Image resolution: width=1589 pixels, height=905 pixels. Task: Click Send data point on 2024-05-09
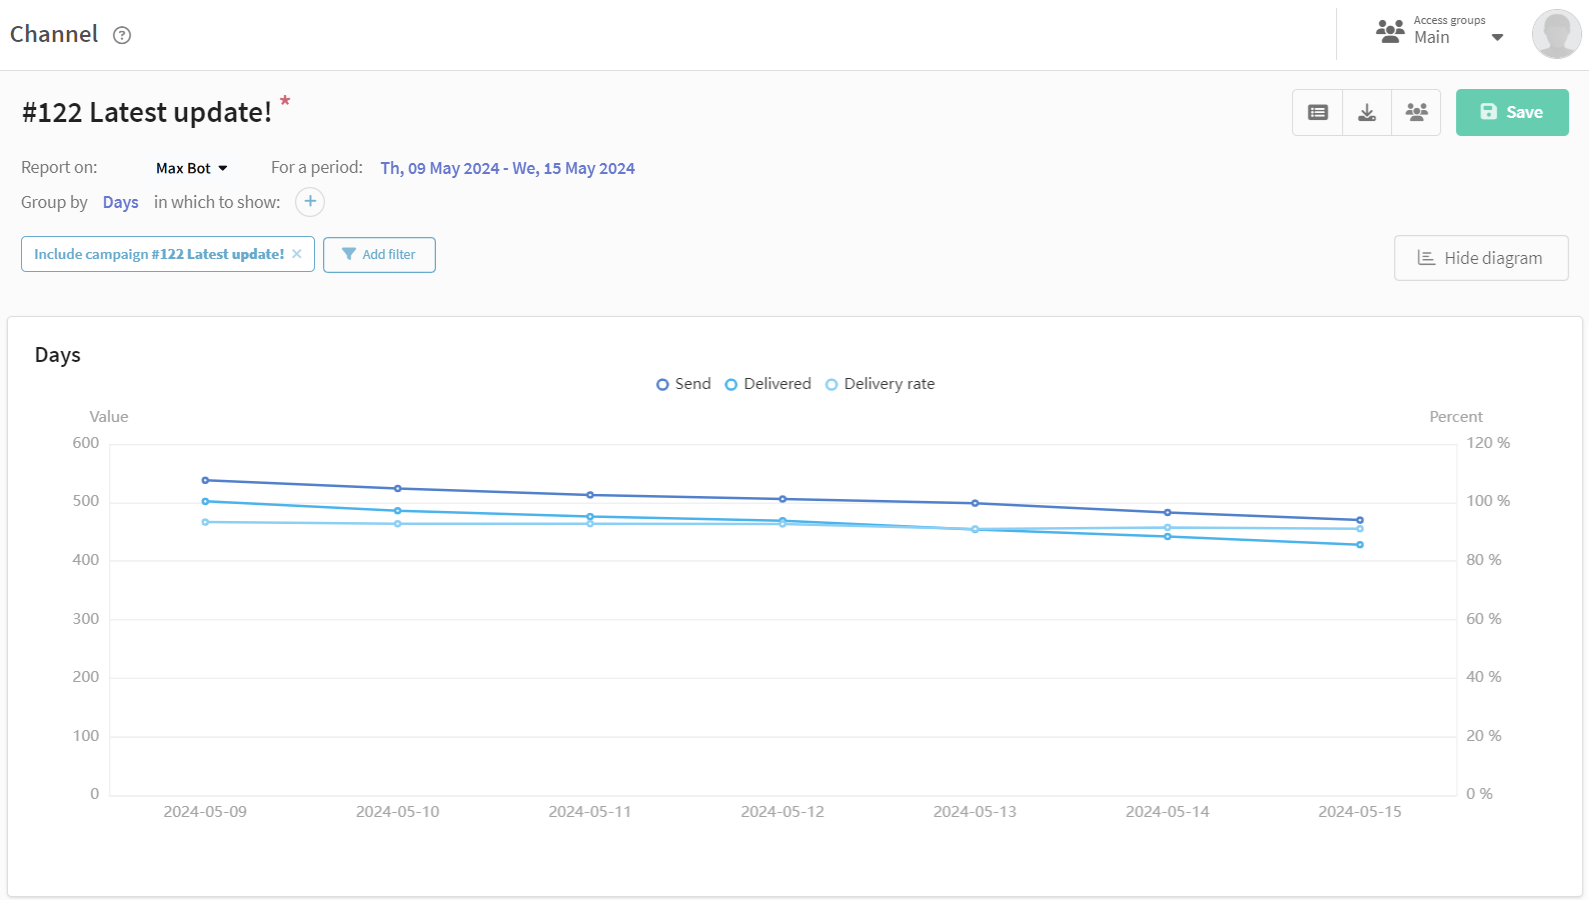pyautogui.click(x=206, y=481)
